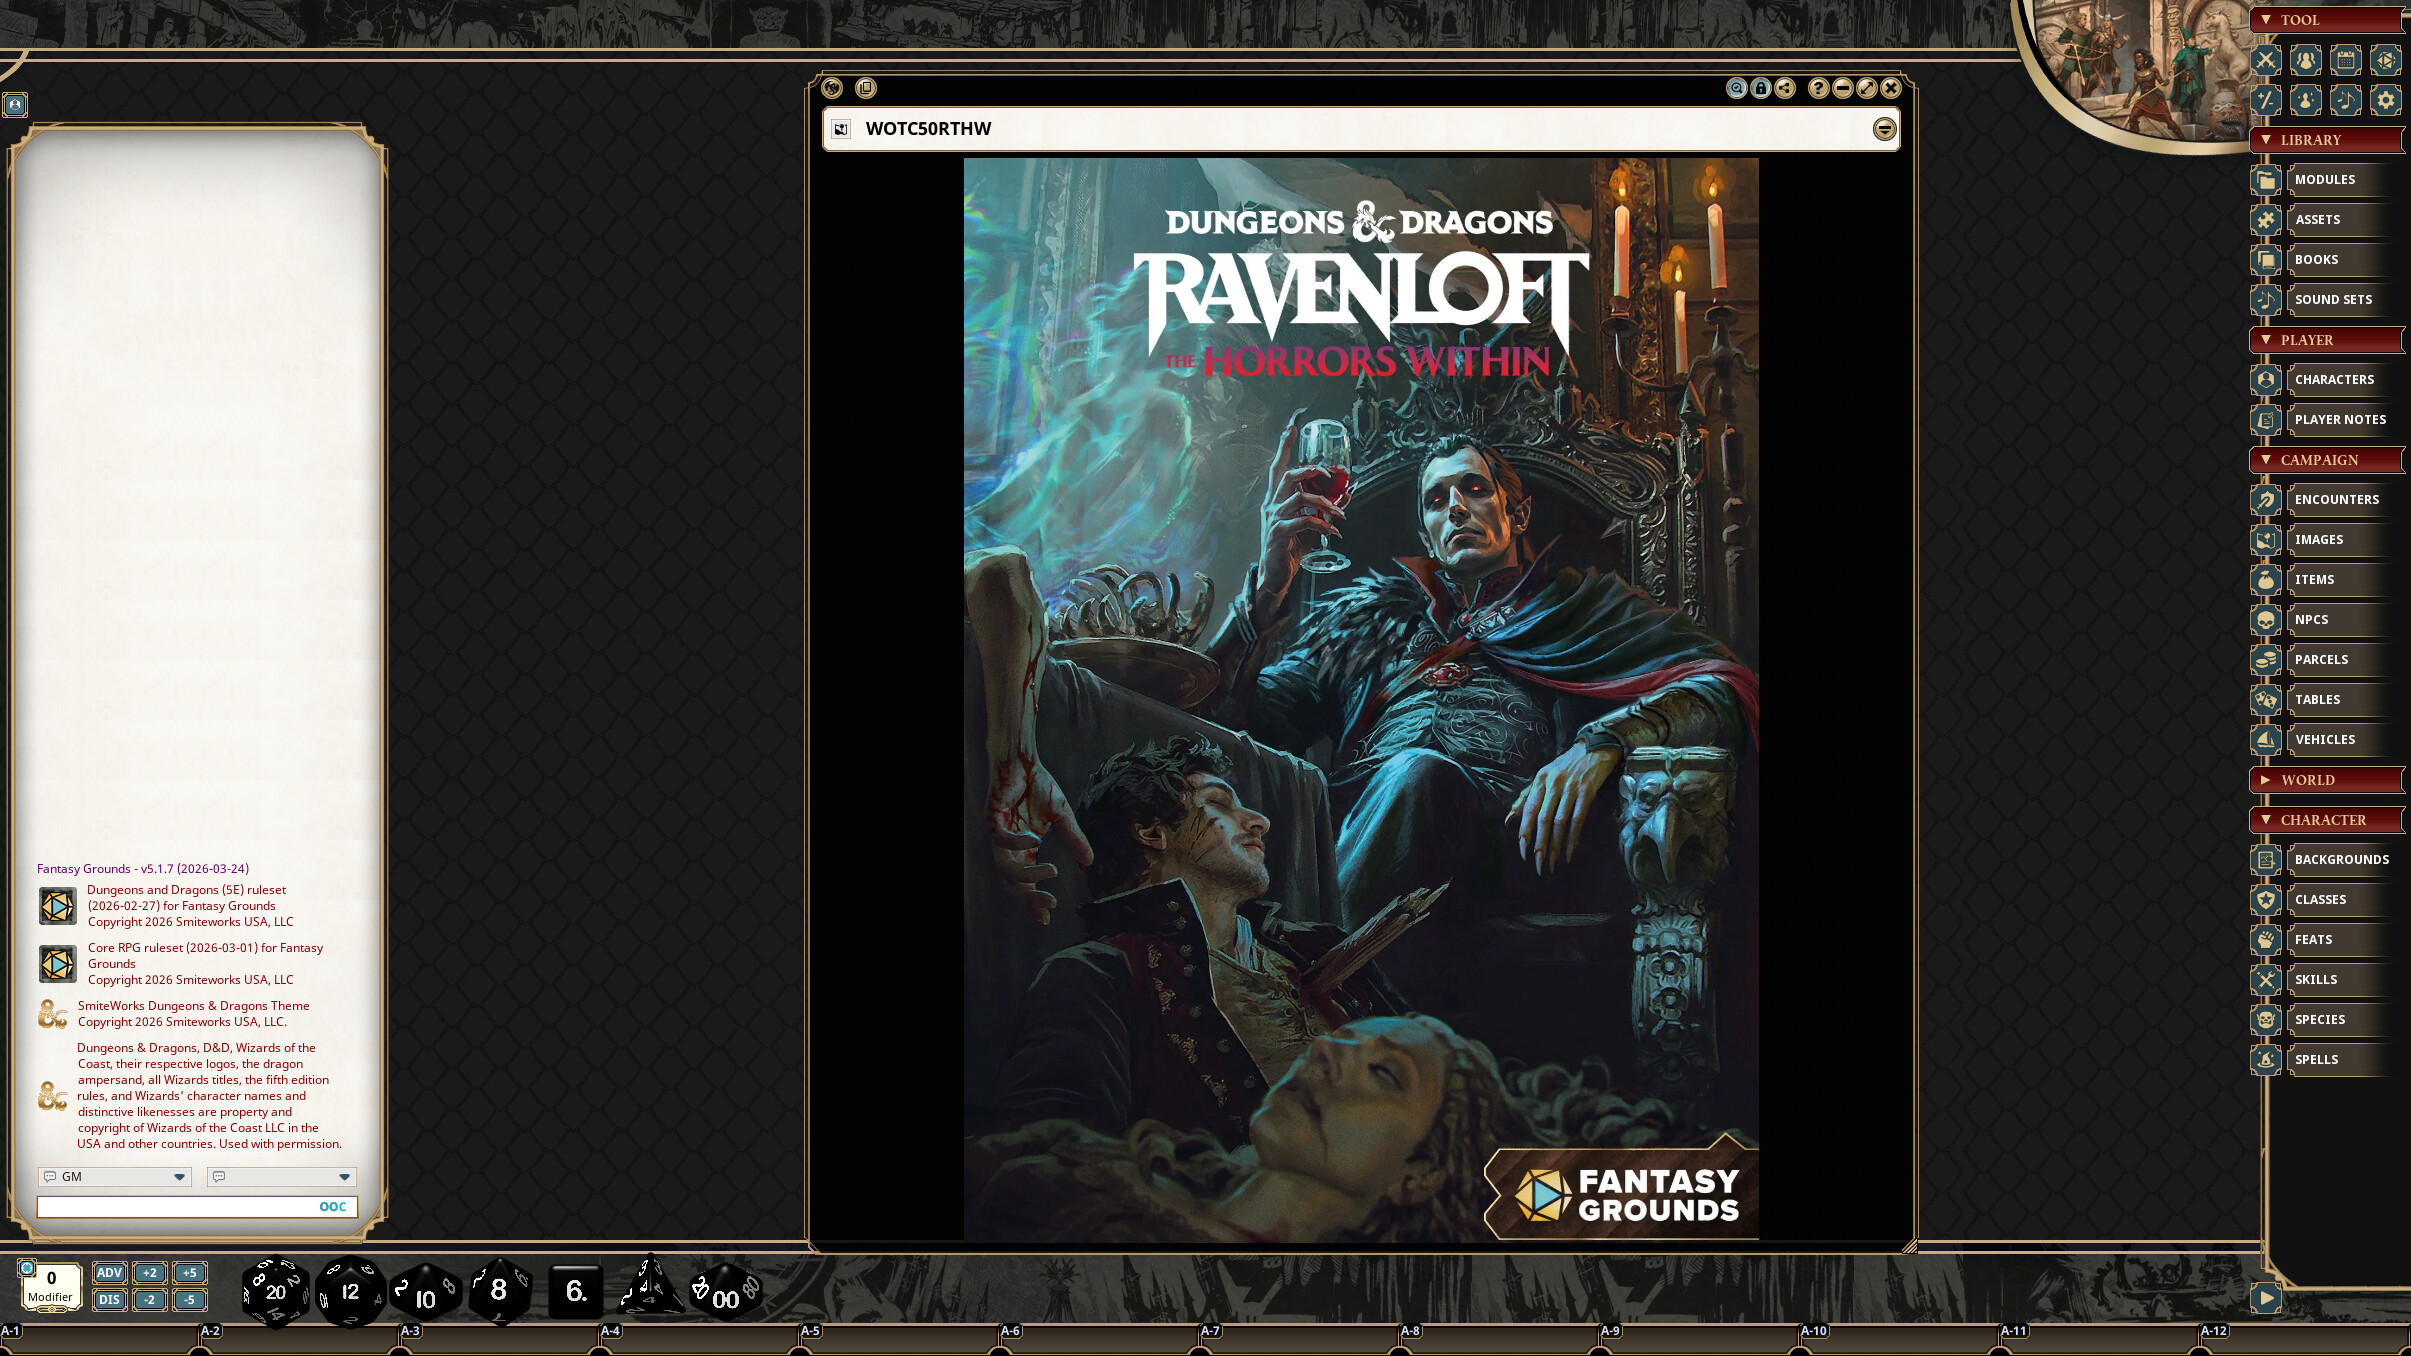
Task: Roll the d12 die
Action: point(350,1291)
